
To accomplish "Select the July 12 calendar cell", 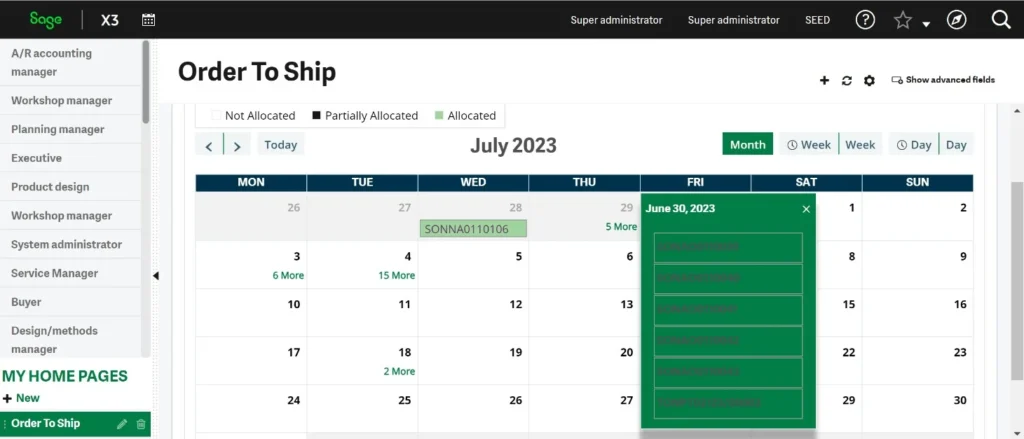I will click(x=473, y=312).
